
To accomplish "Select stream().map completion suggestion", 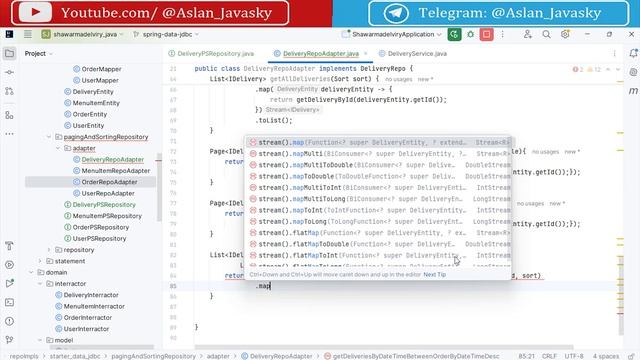I will (x=378, y=142).
